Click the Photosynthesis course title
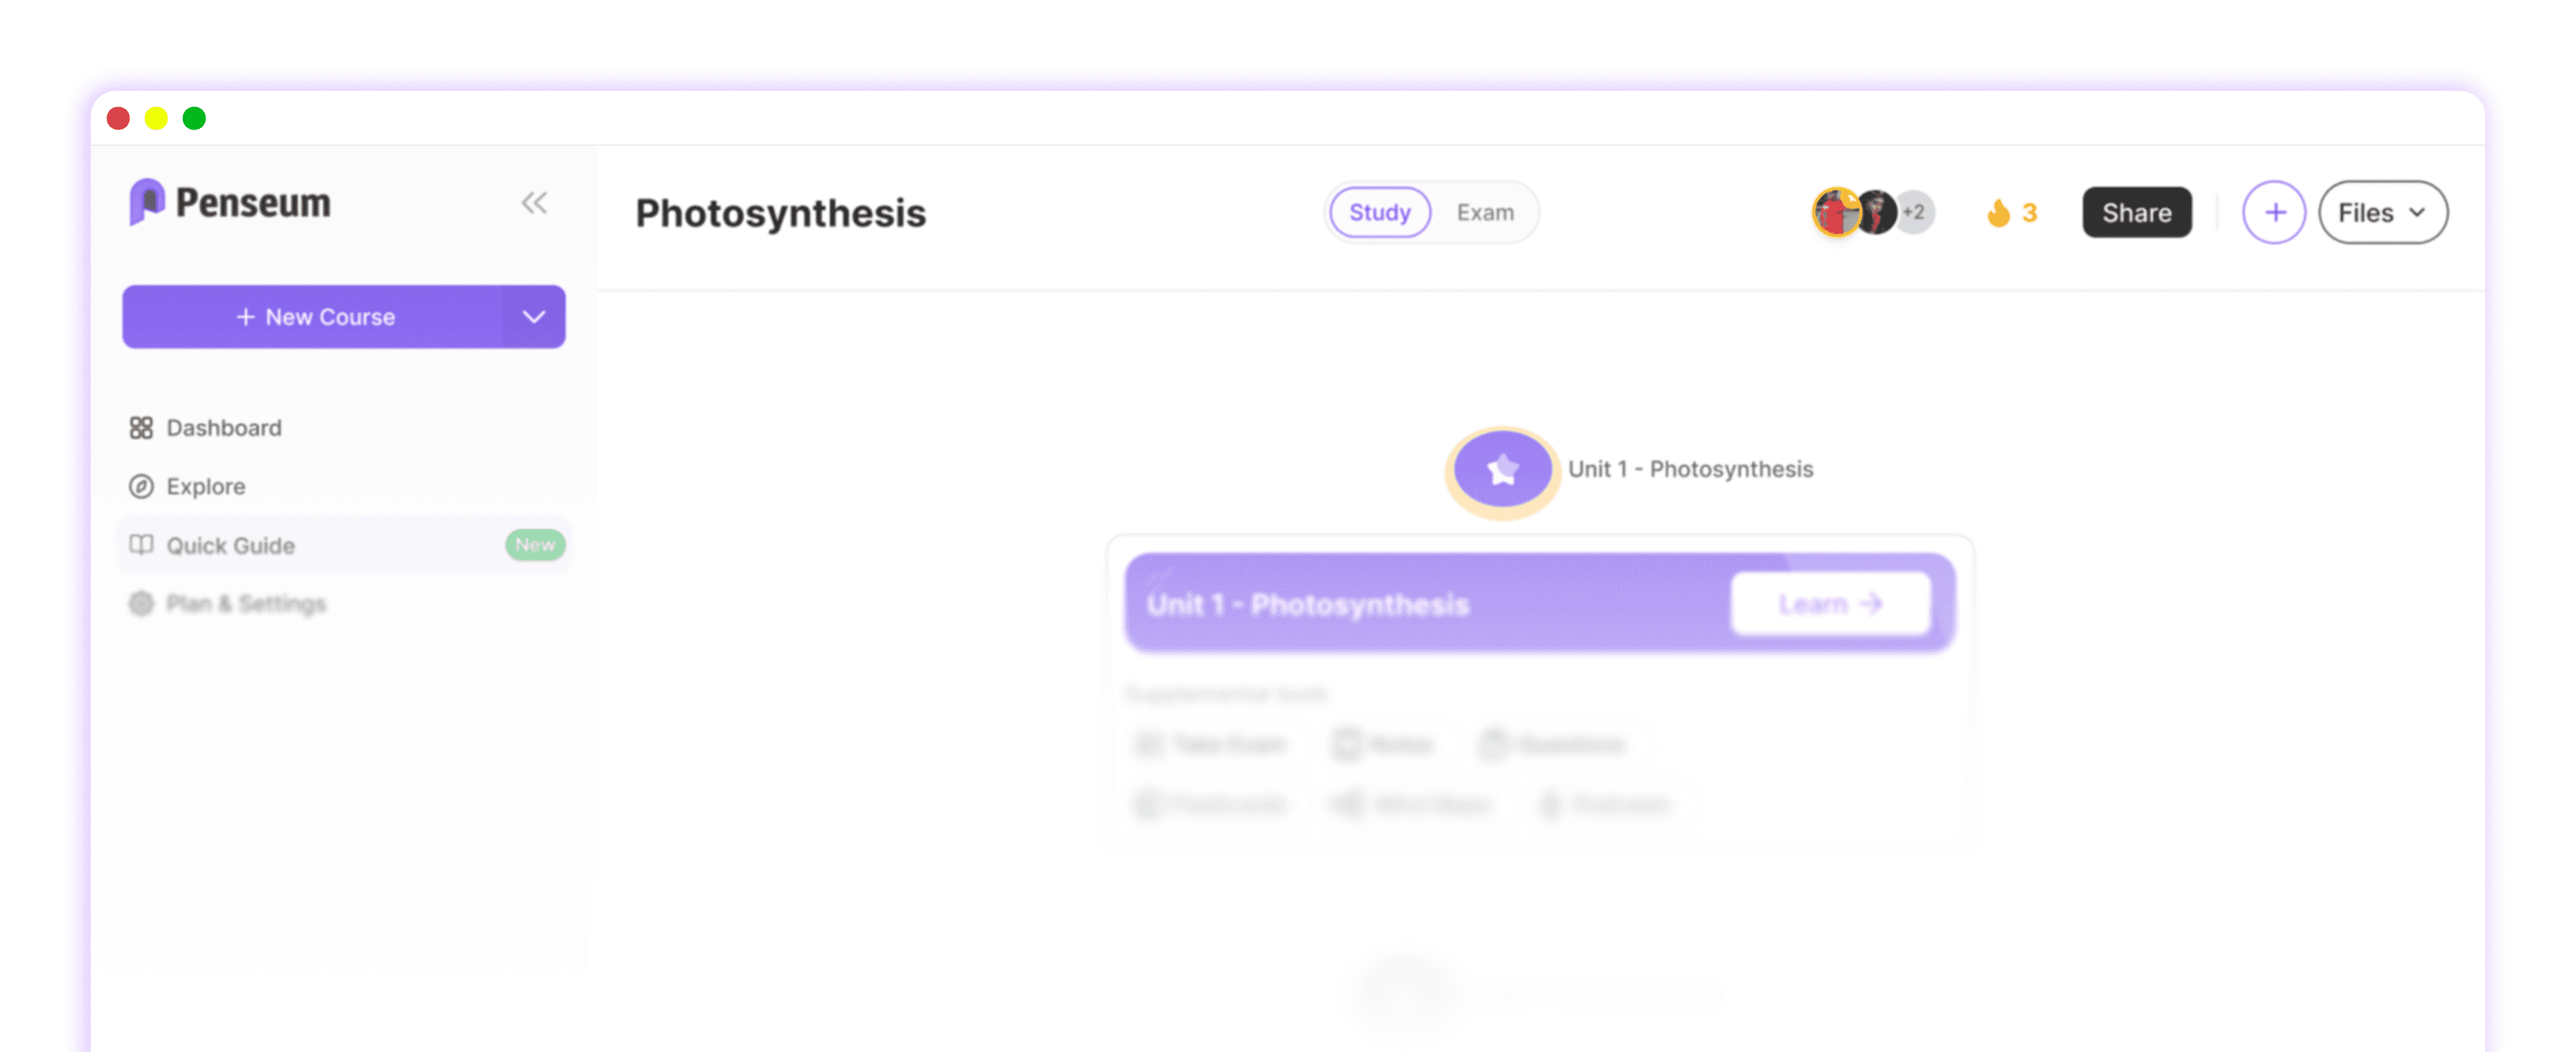 (x=781, y=212)
